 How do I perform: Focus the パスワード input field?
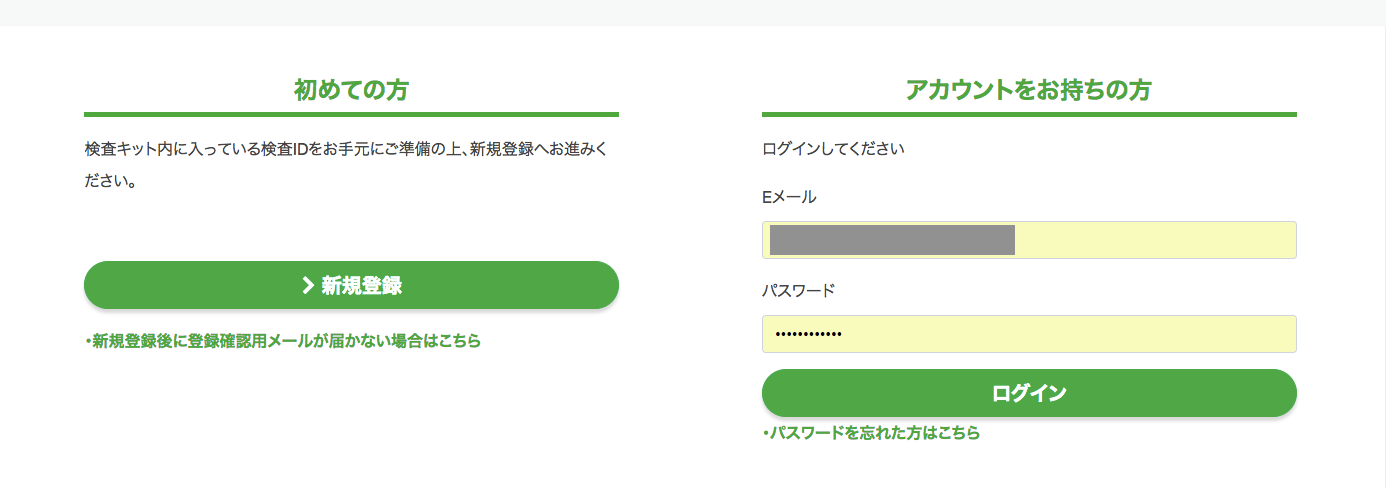[x=1029, y=334]
